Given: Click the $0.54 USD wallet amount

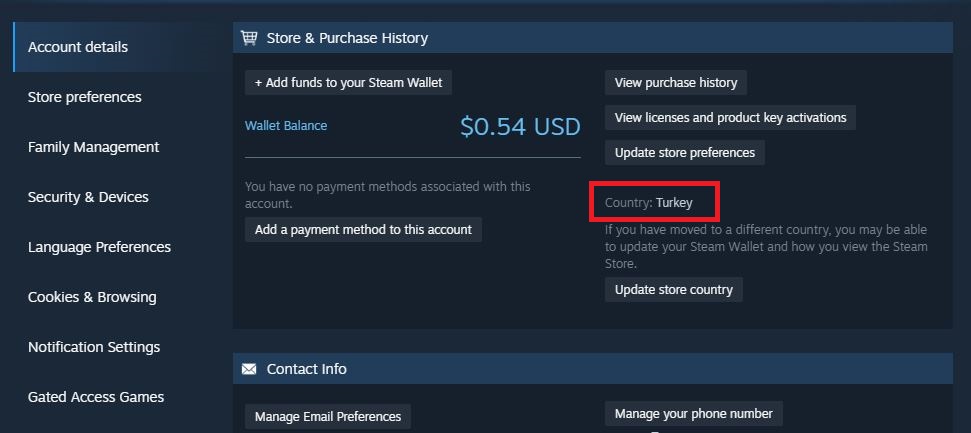Looking at the screenshot, I should point(520,127).
